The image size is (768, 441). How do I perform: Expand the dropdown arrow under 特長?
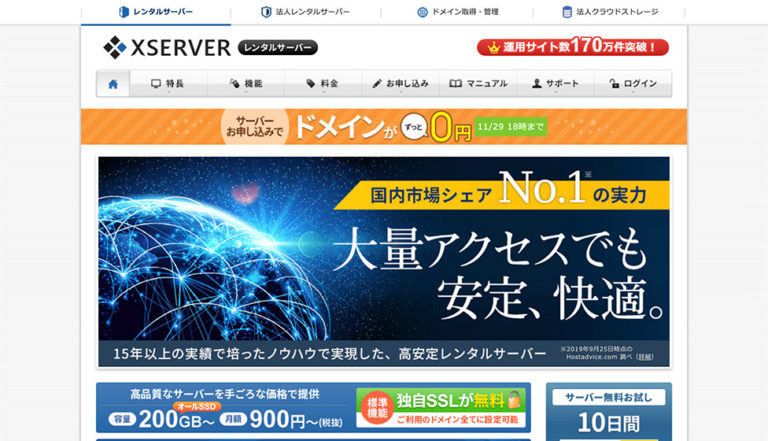click(168, 92)
